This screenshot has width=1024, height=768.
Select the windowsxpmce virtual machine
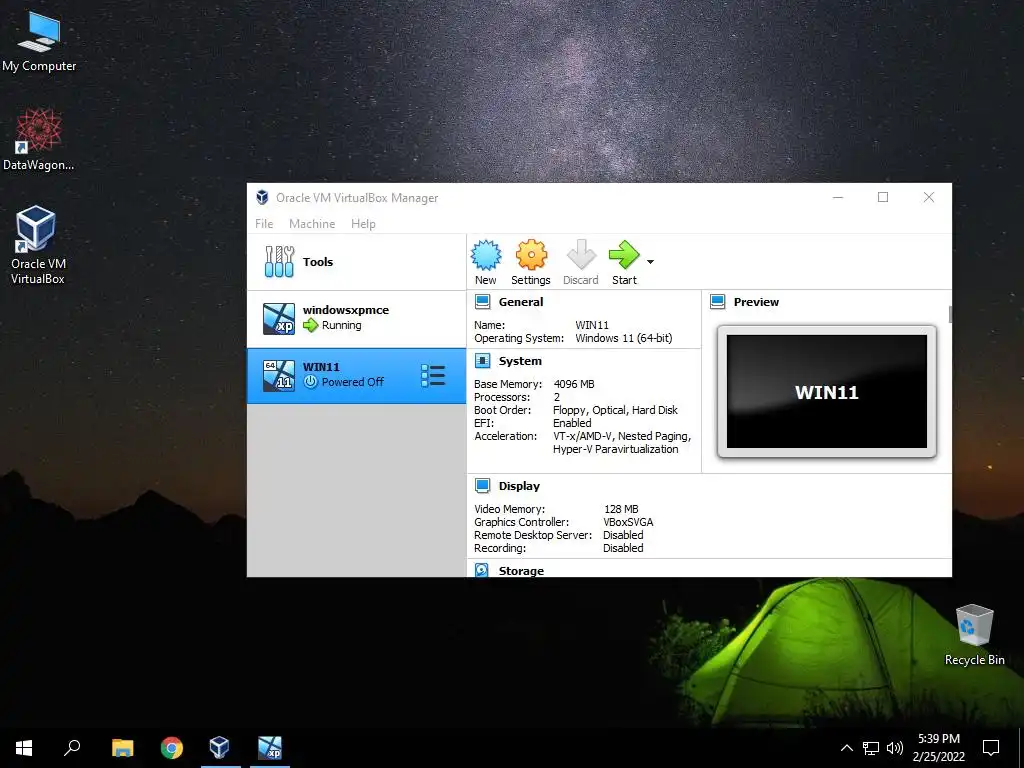tap(357, 319)
